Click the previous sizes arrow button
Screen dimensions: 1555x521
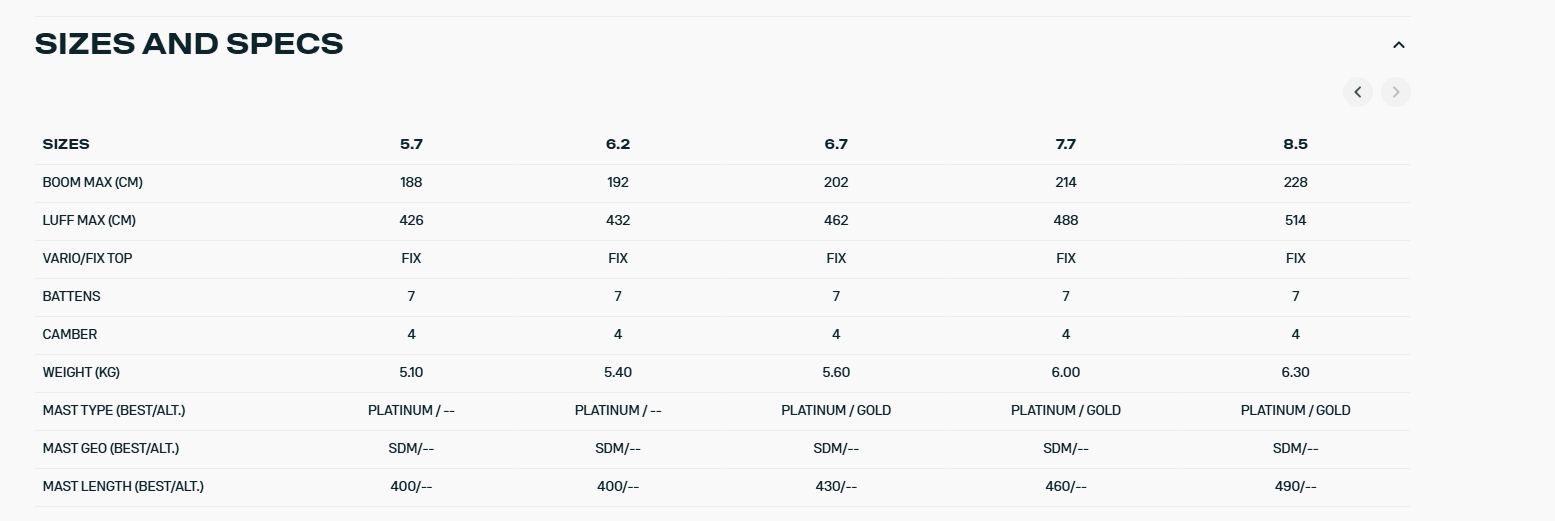coord(1357,92)
